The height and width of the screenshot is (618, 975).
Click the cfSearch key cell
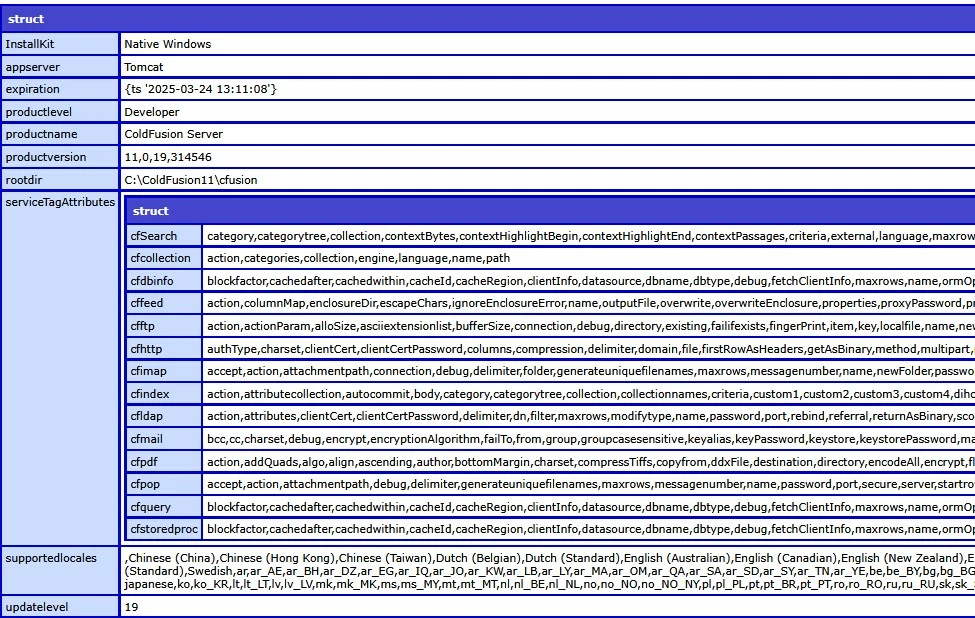click(x=164, y=236)
